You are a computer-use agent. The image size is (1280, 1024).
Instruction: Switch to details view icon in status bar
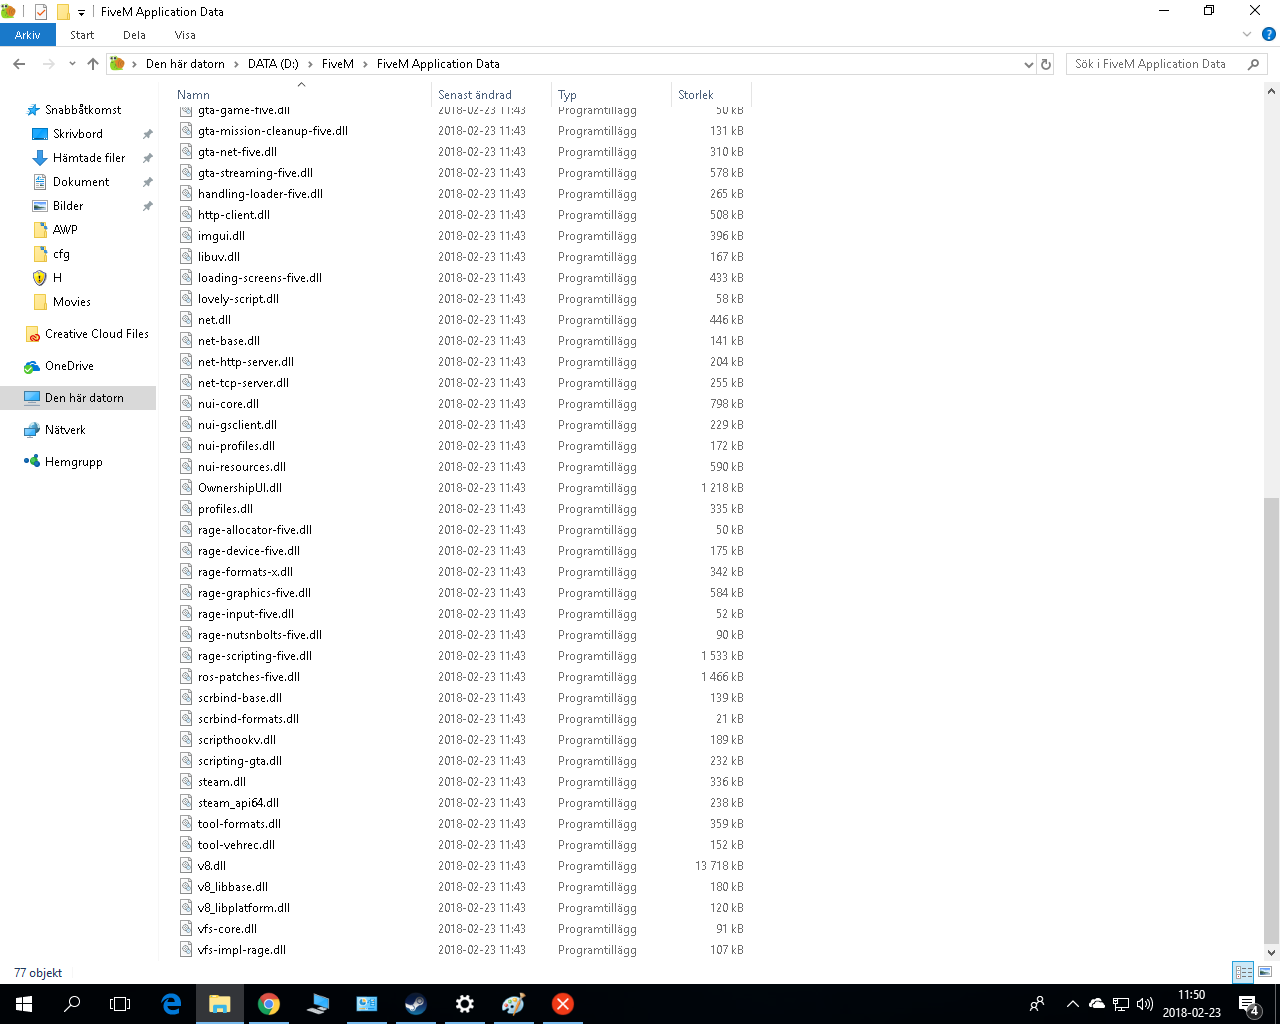[1243, 972]
